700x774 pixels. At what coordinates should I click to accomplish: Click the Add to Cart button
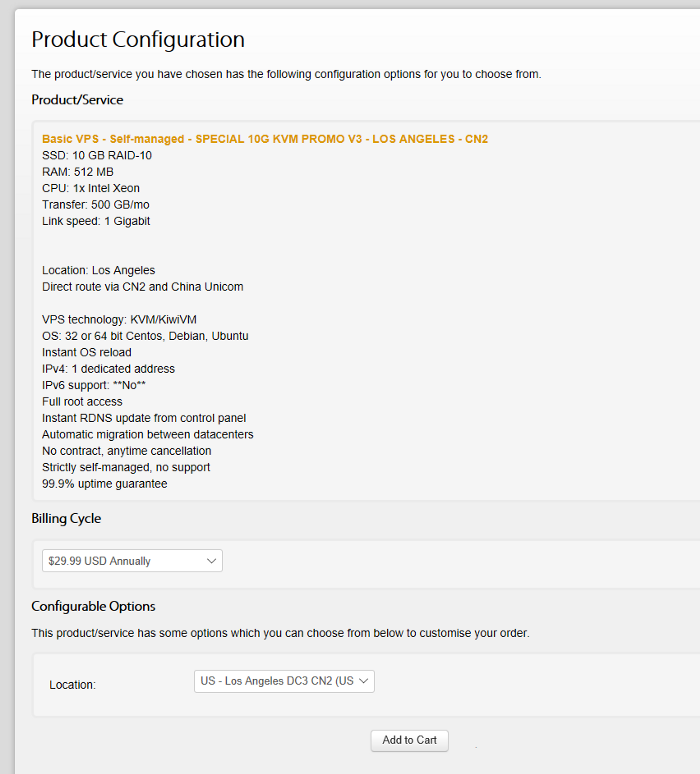coord(409,740)
